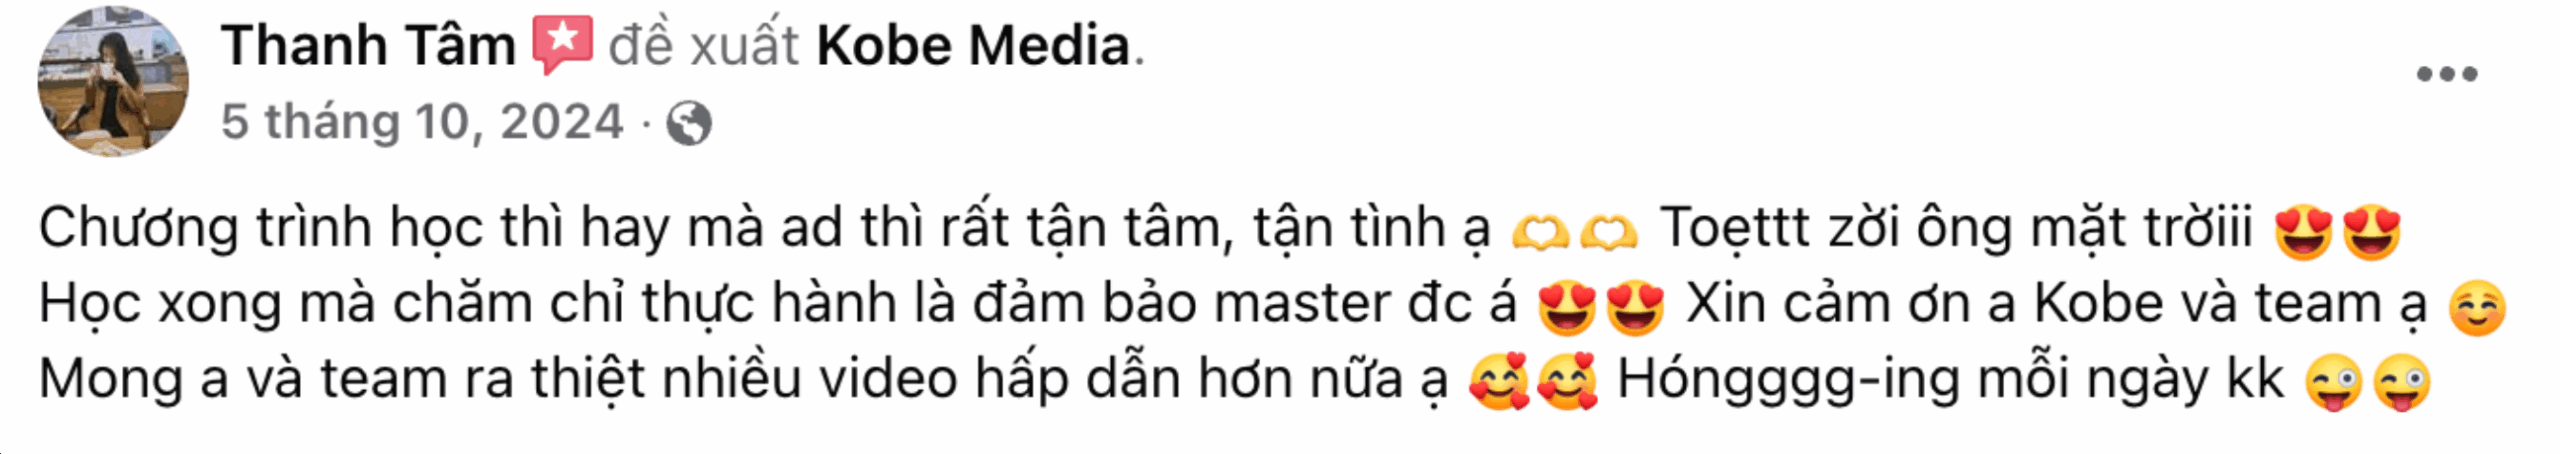
Task: Click the last heart-eyes emoji on first line
Action: (2371, 232)
